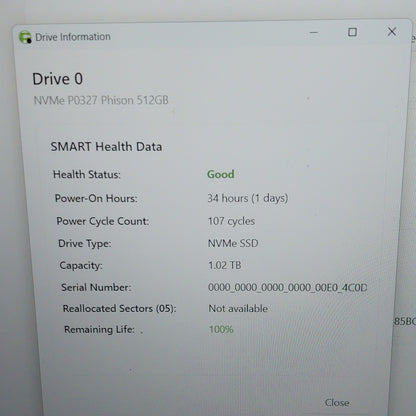The height and width of the screenshot is (416, 416).
Task: Click the green 100% remaining life value
Action: 221,329
